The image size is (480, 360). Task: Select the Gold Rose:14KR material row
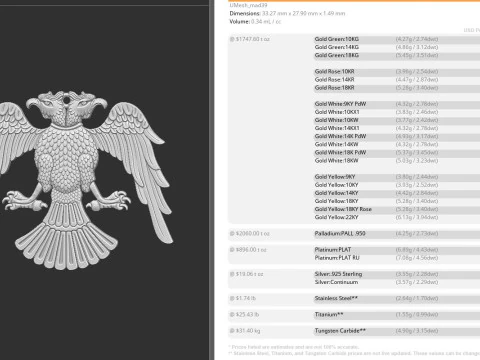pyautogui.click(x=397, y=80)
